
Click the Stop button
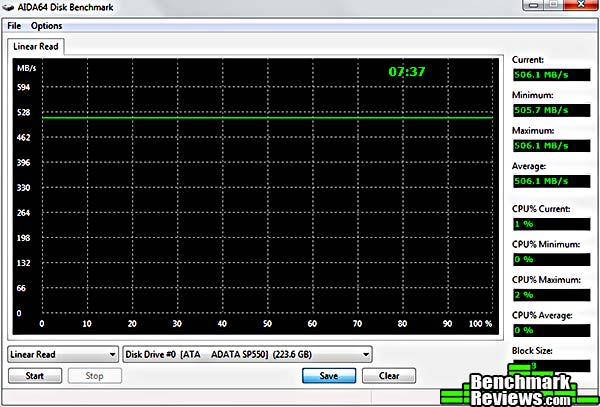[x=94, y=376]
